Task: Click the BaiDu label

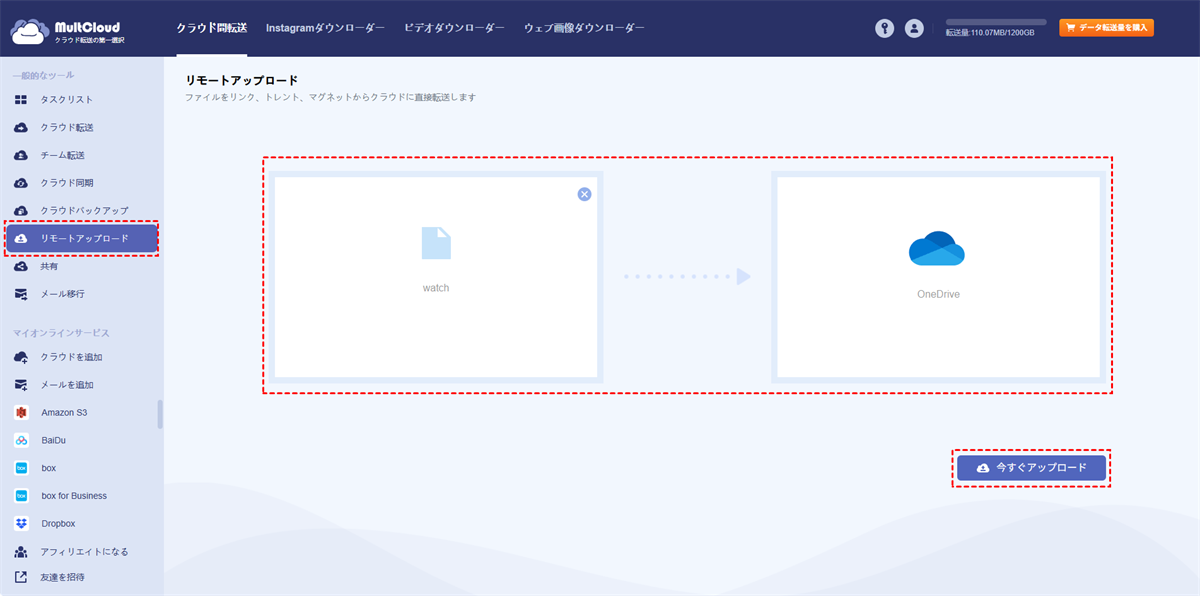Action: (x=54, y=440)
